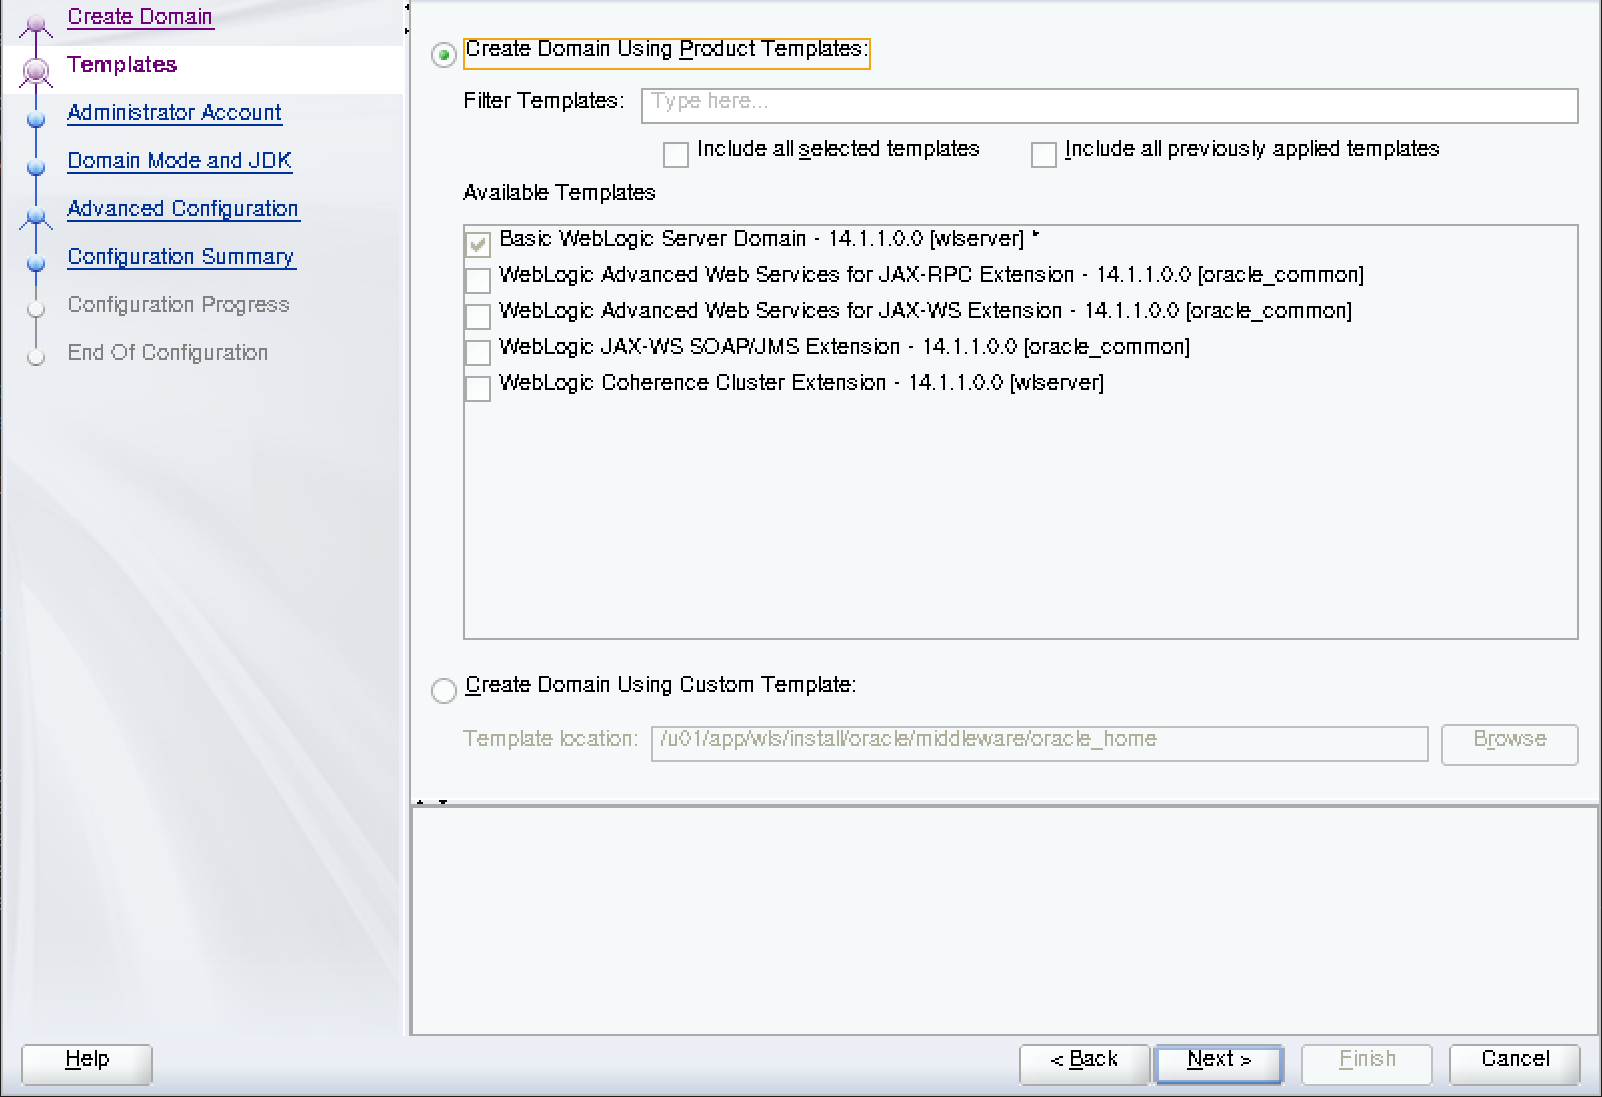Check the WebLogic JAX-WS SOAP/JMS Extension
The width and height of the screenshot is (1602, 1097).
[x=477, y=352]
